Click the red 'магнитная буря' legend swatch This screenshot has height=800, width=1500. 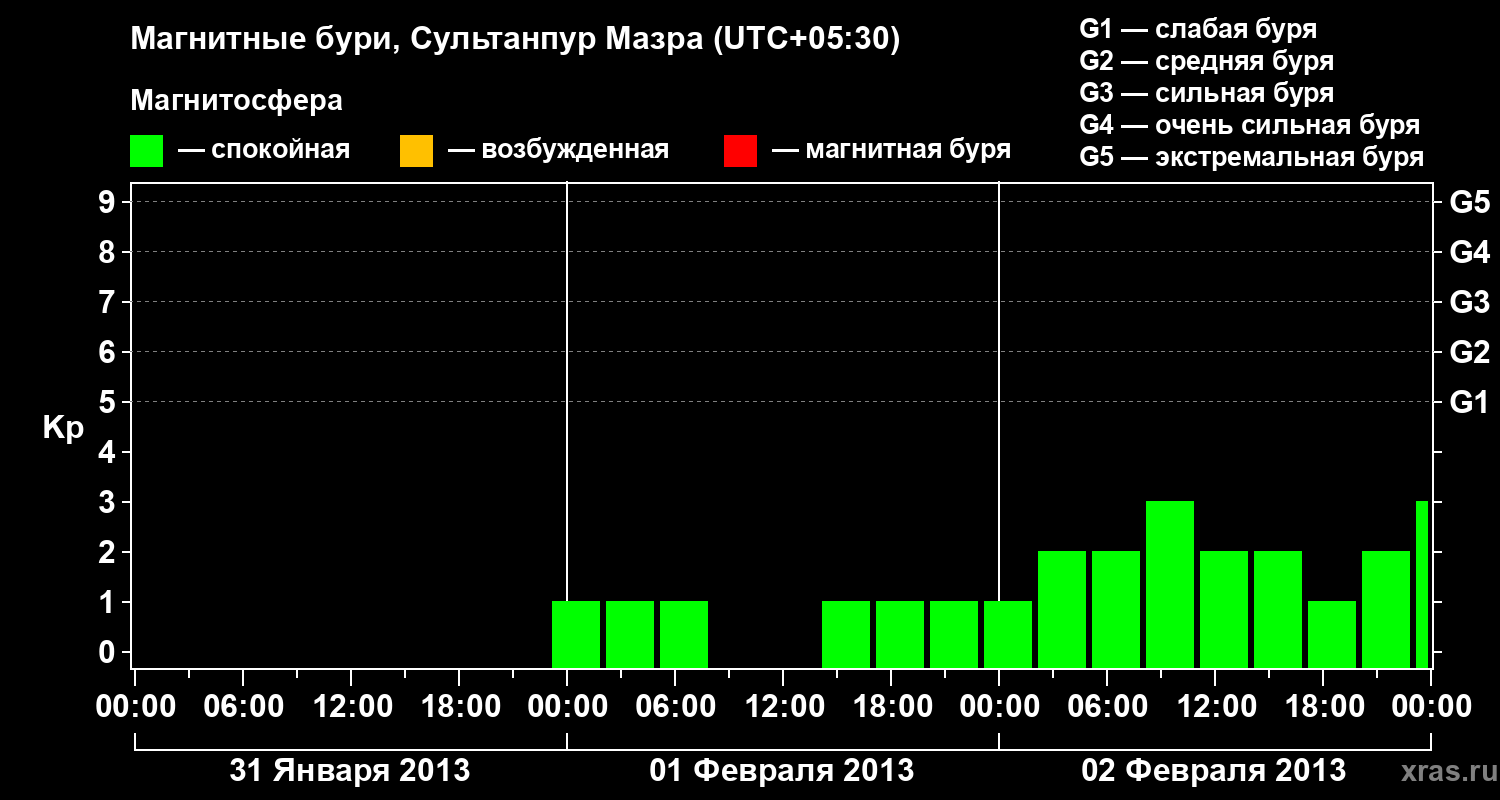[x=740, y=151]
